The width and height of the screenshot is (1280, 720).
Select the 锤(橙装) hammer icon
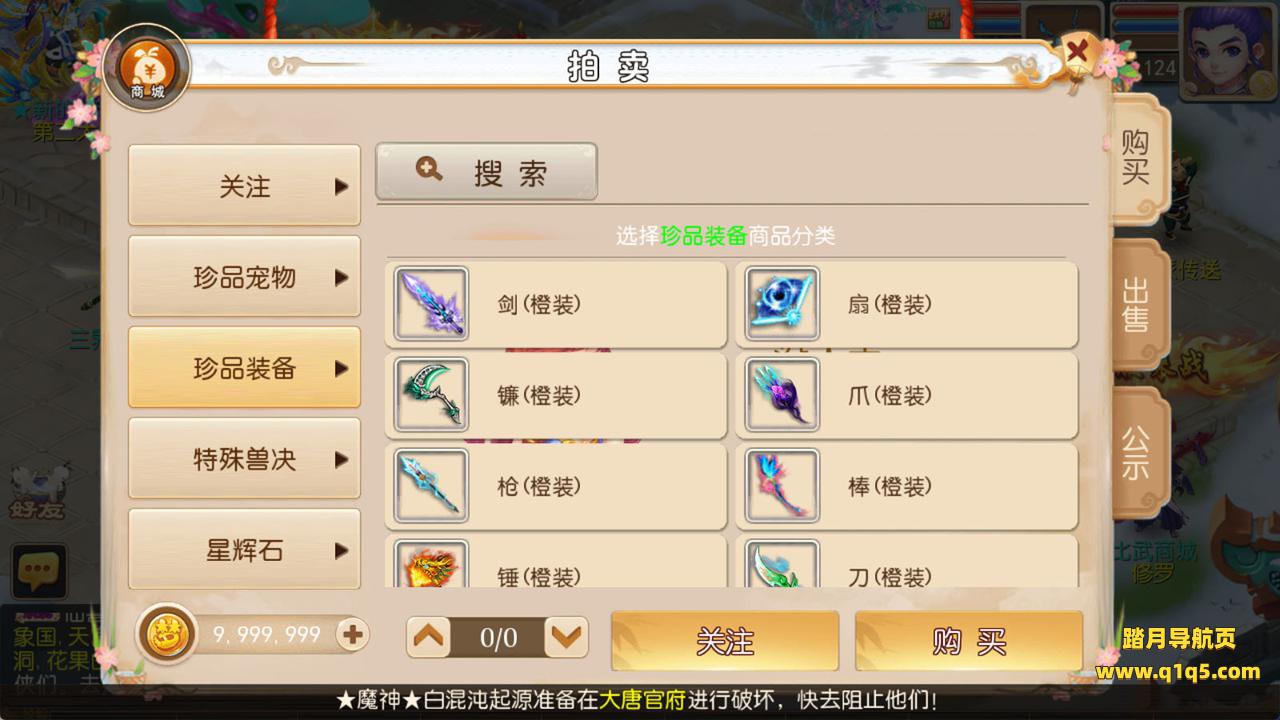tap(431, 564)
